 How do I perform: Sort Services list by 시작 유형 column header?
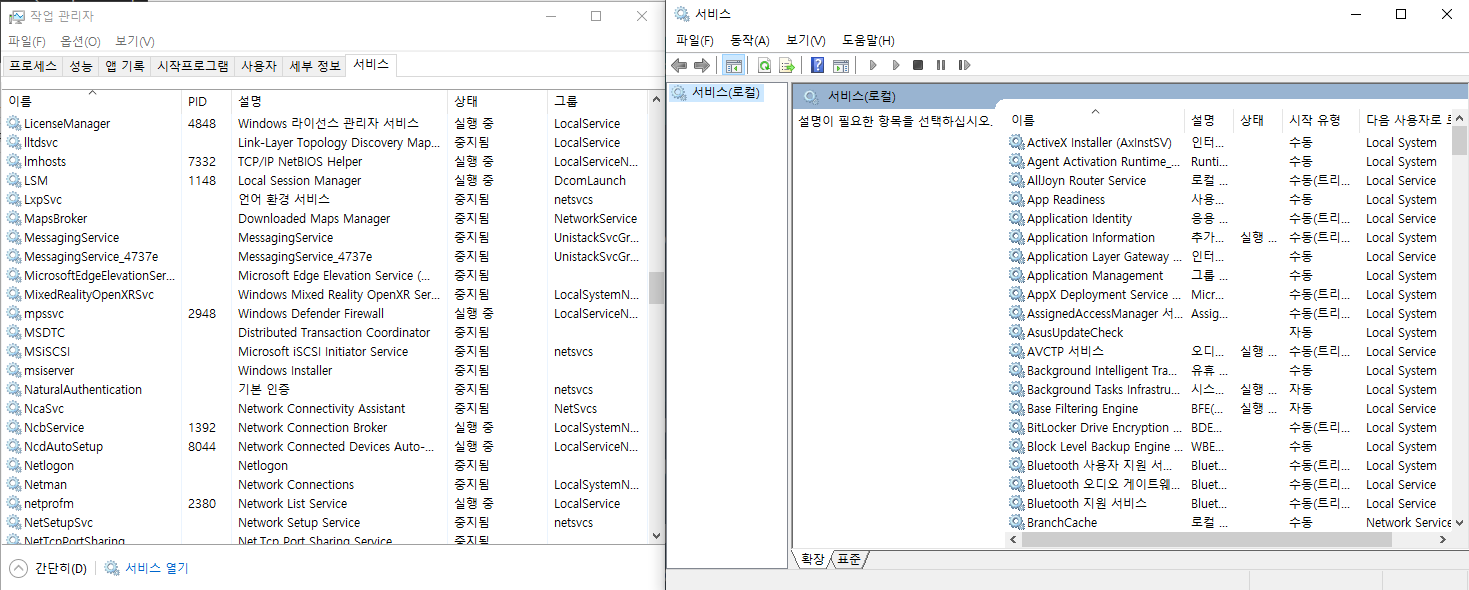tap(1320, 120)
